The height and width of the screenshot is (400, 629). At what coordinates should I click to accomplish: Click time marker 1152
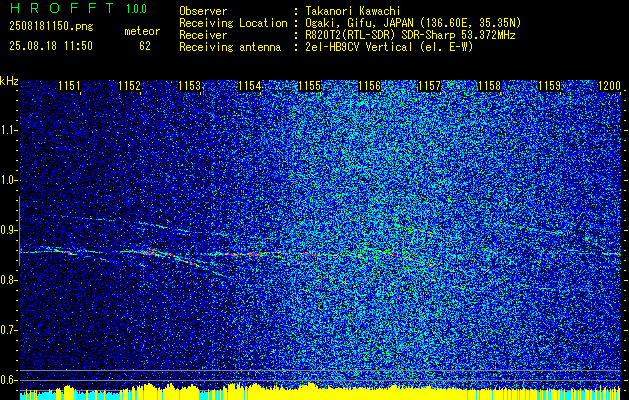[130, 86]
